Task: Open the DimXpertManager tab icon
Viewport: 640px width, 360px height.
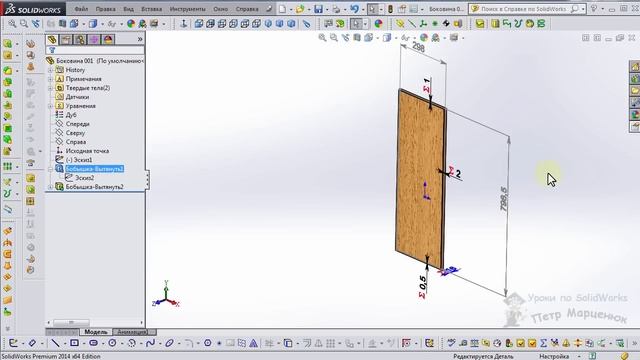Action: click(x=94, y=39)
